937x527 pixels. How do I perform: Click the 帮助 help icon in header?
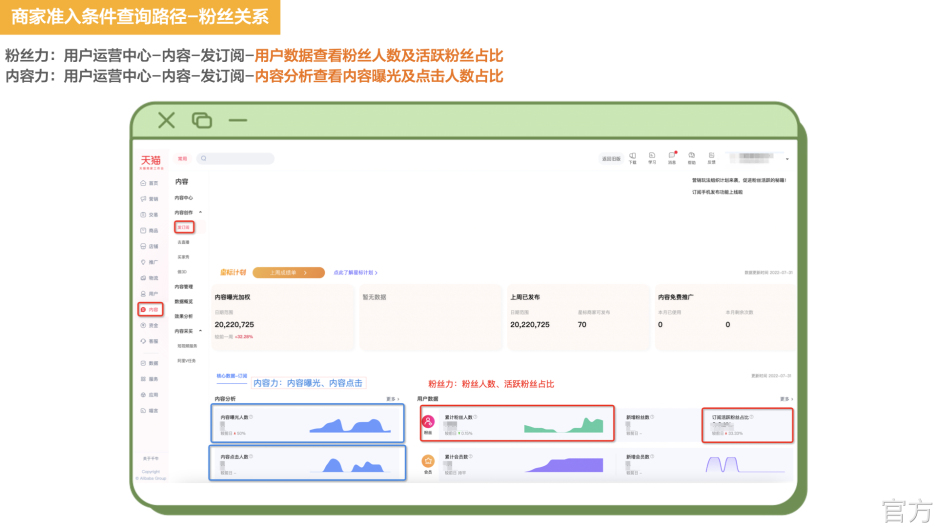pyautogui.click(x=691, y=157)
